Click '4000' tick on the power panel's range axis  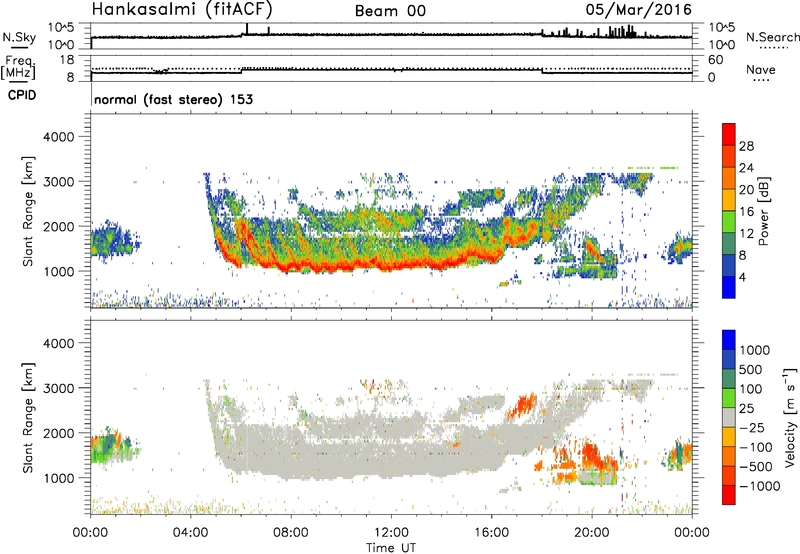coord(59,137)
